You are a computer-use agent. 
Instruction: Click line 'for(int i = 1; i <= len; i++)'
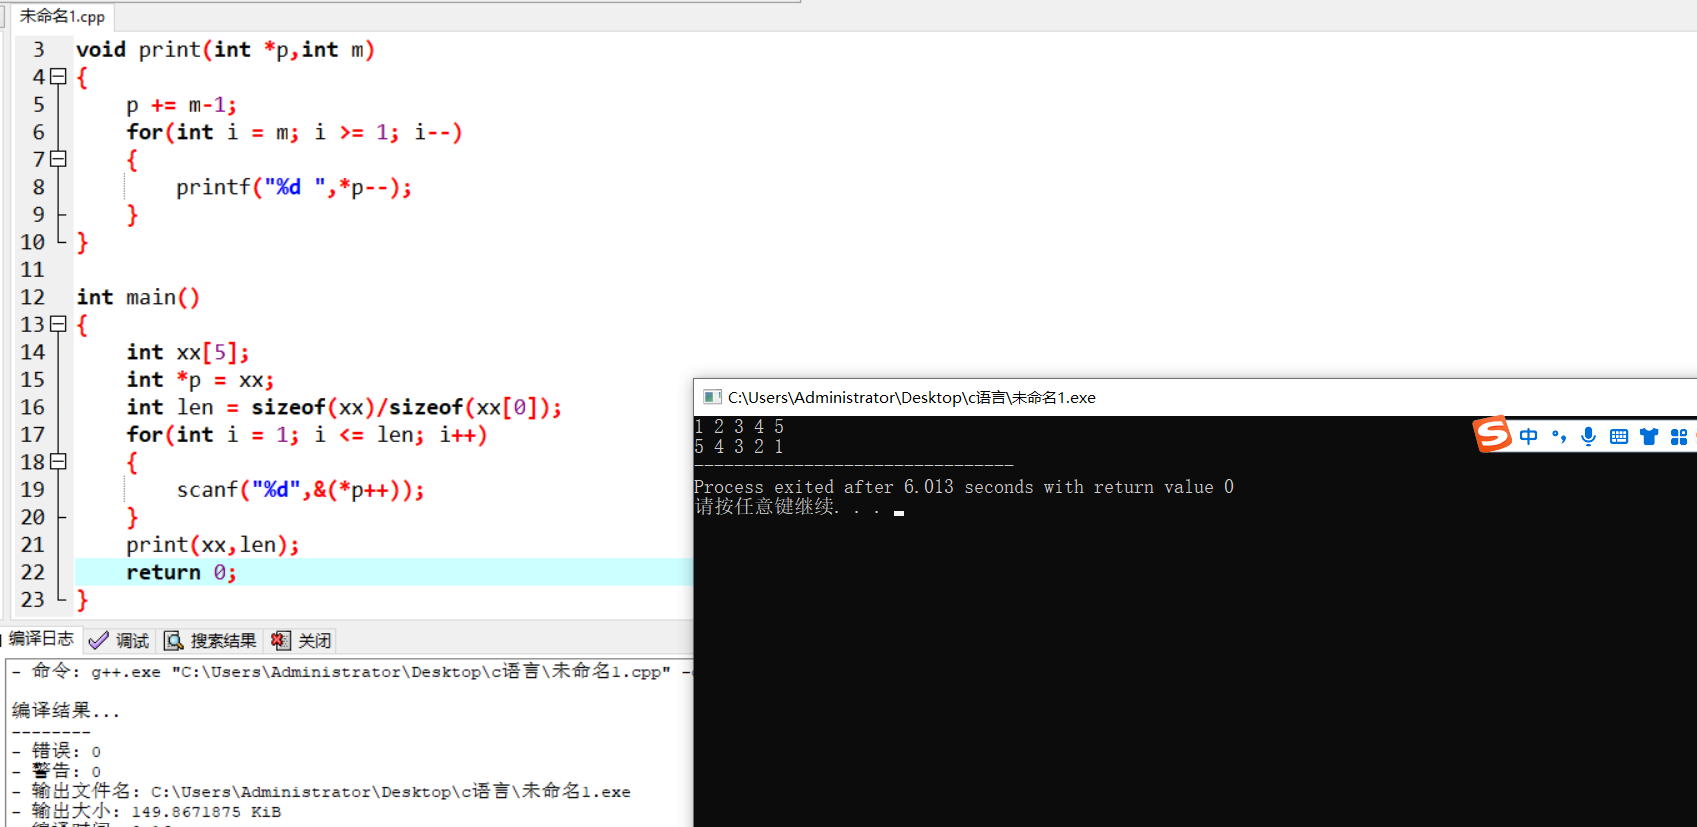(x=306, y=434)
